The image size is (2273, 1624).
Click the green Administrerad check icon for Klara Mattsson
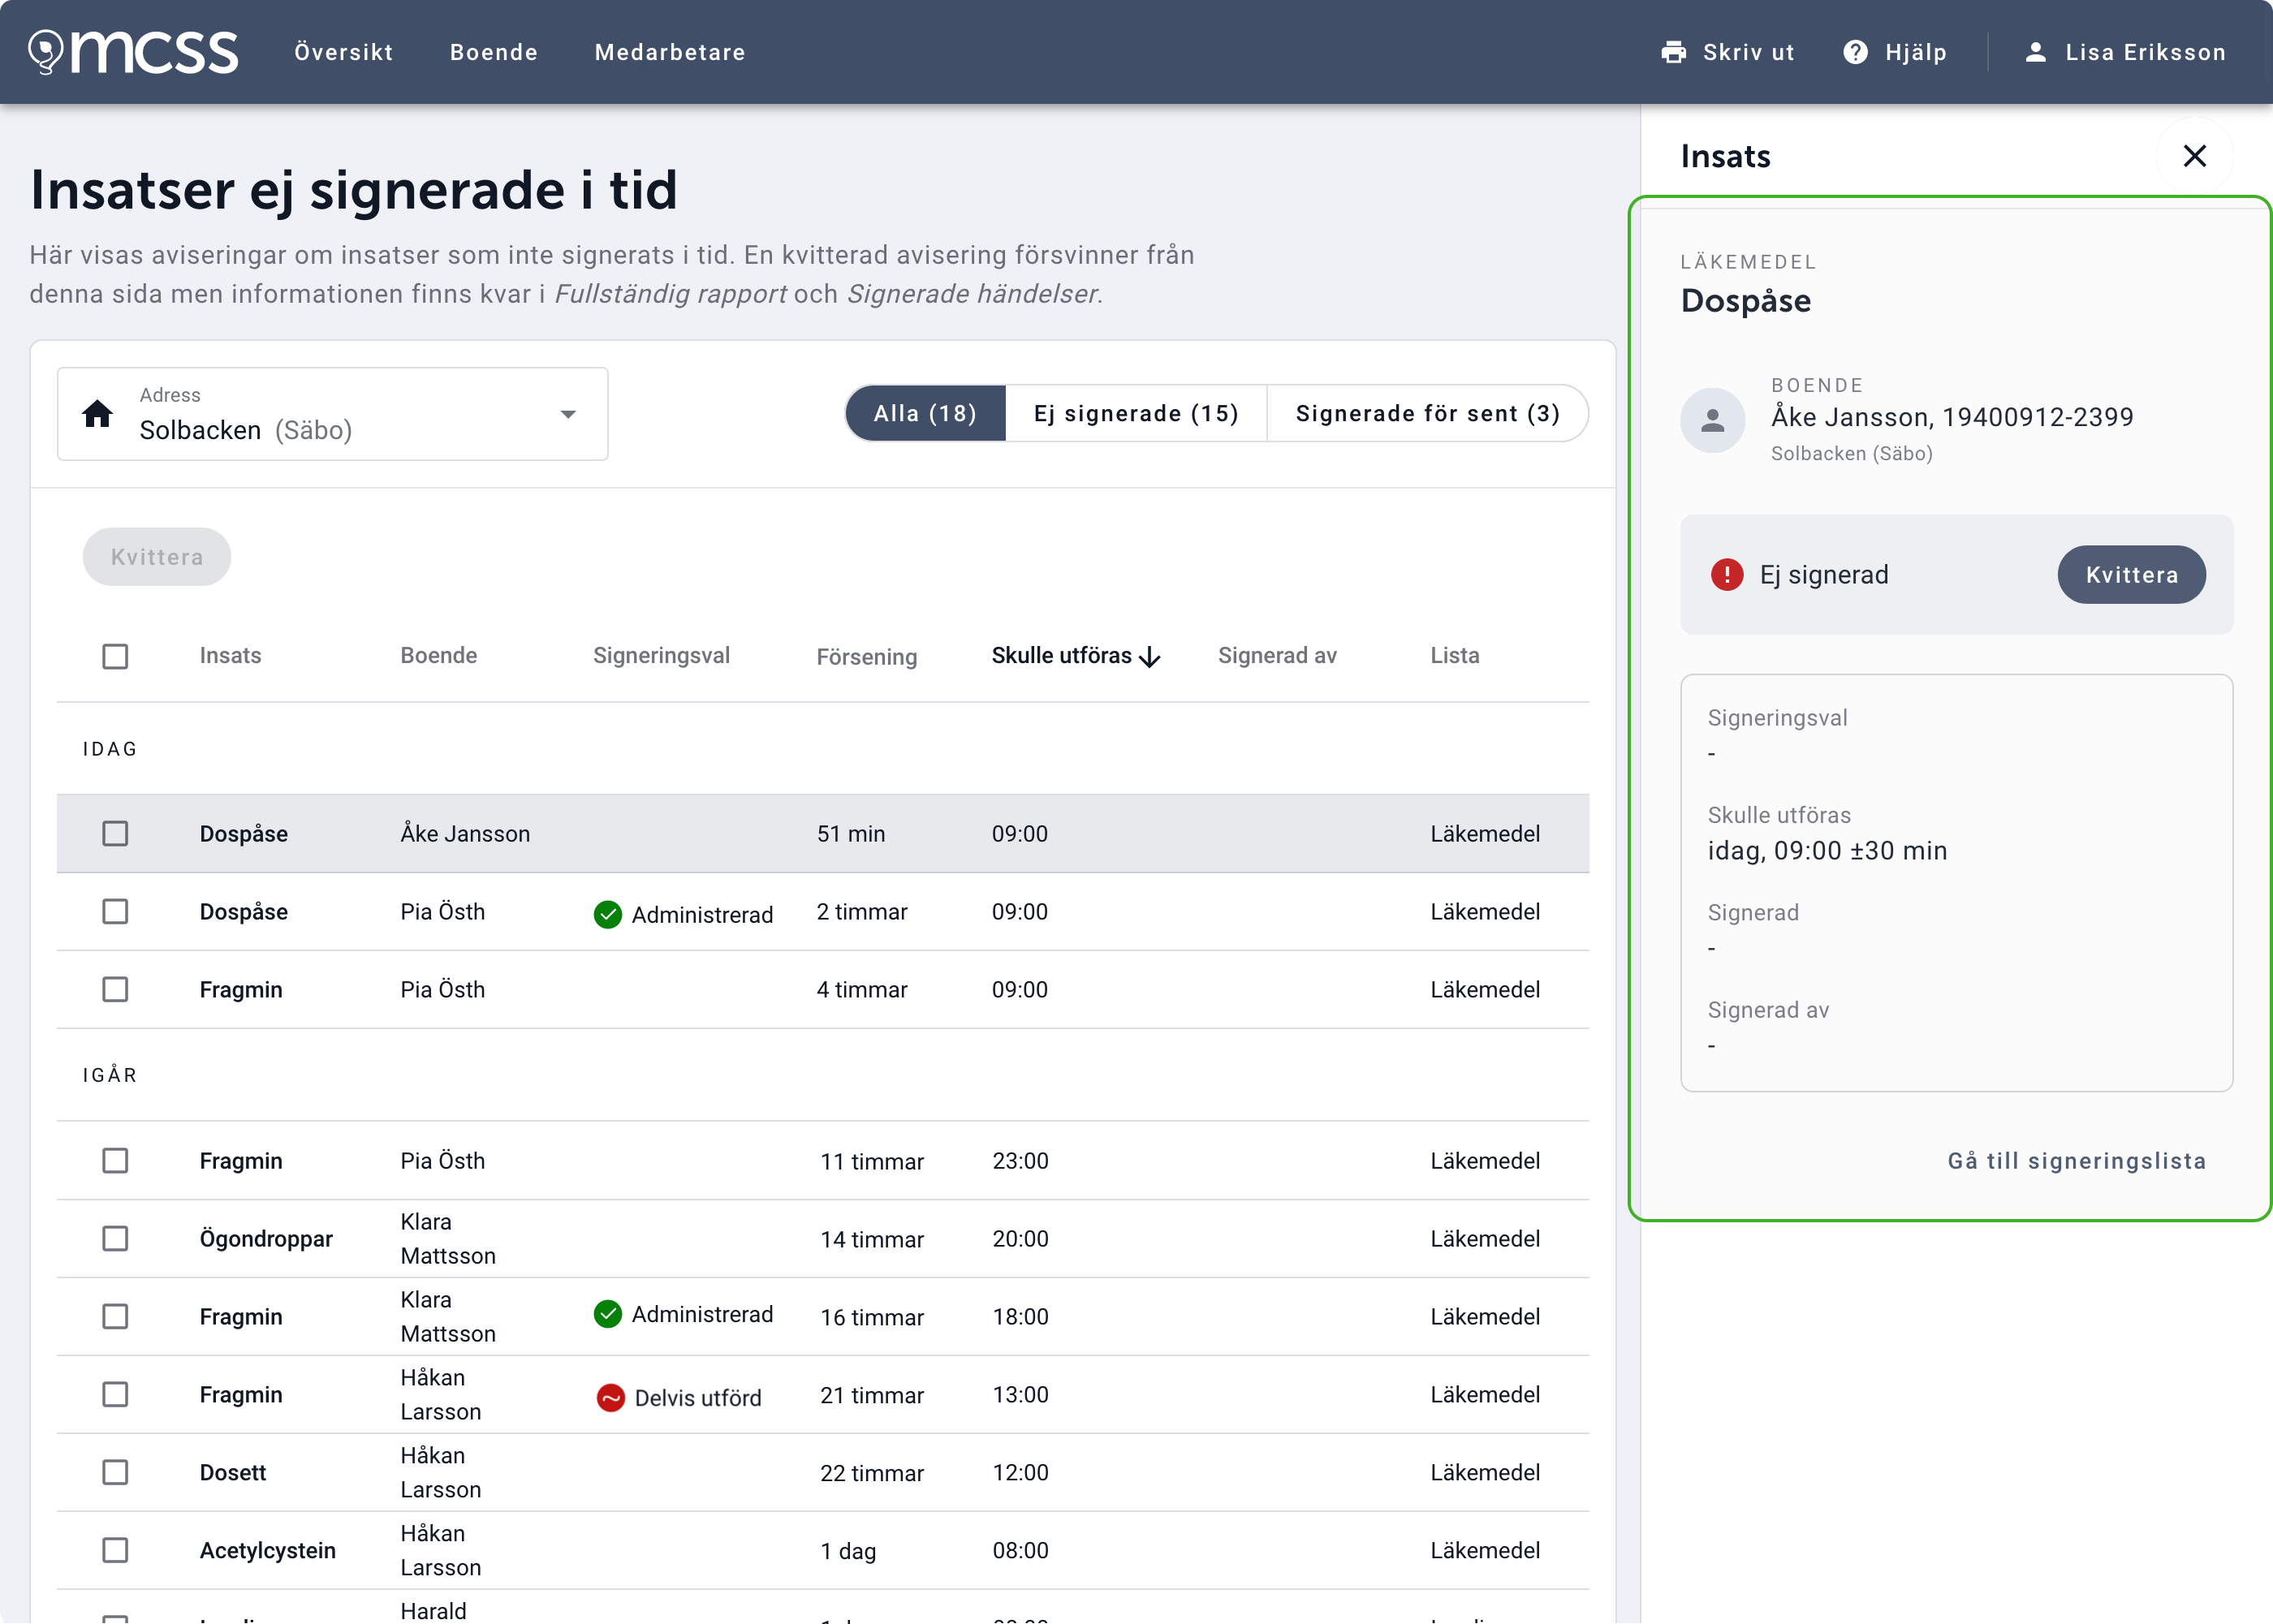607,1314
